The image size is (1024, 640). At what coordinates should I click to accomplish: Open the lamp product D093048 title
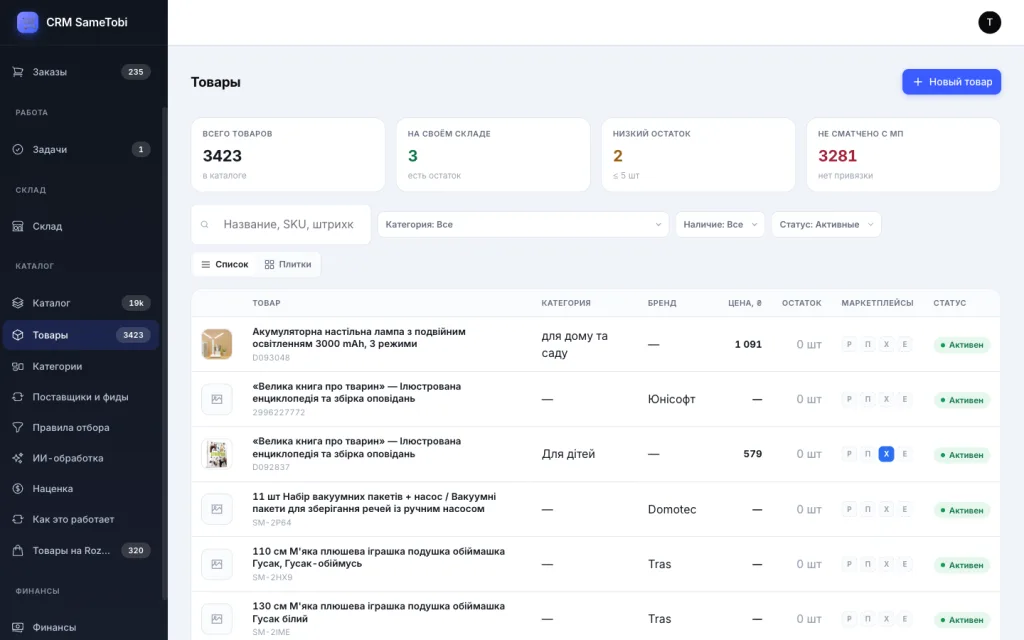(359, 338)
